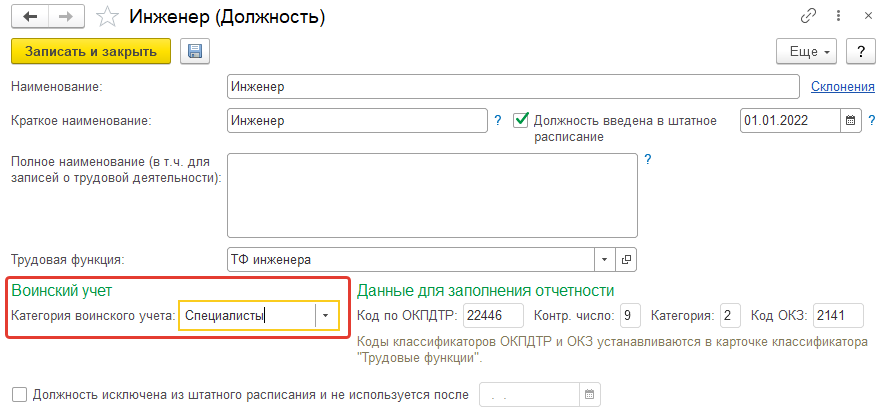Image resolution: width=888 pixels, height=418 pixels.
Task: Toggle Должность исключена из штатного расписания checkbox
Action: coord(20,394)
